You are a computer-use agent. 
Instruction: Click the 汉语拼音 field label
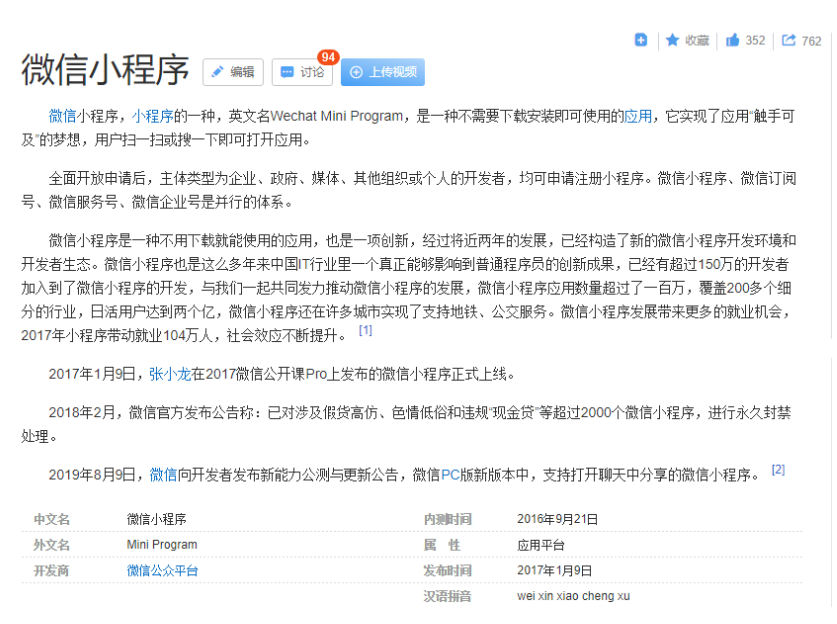pyautogui.click(x=447, y=596)
